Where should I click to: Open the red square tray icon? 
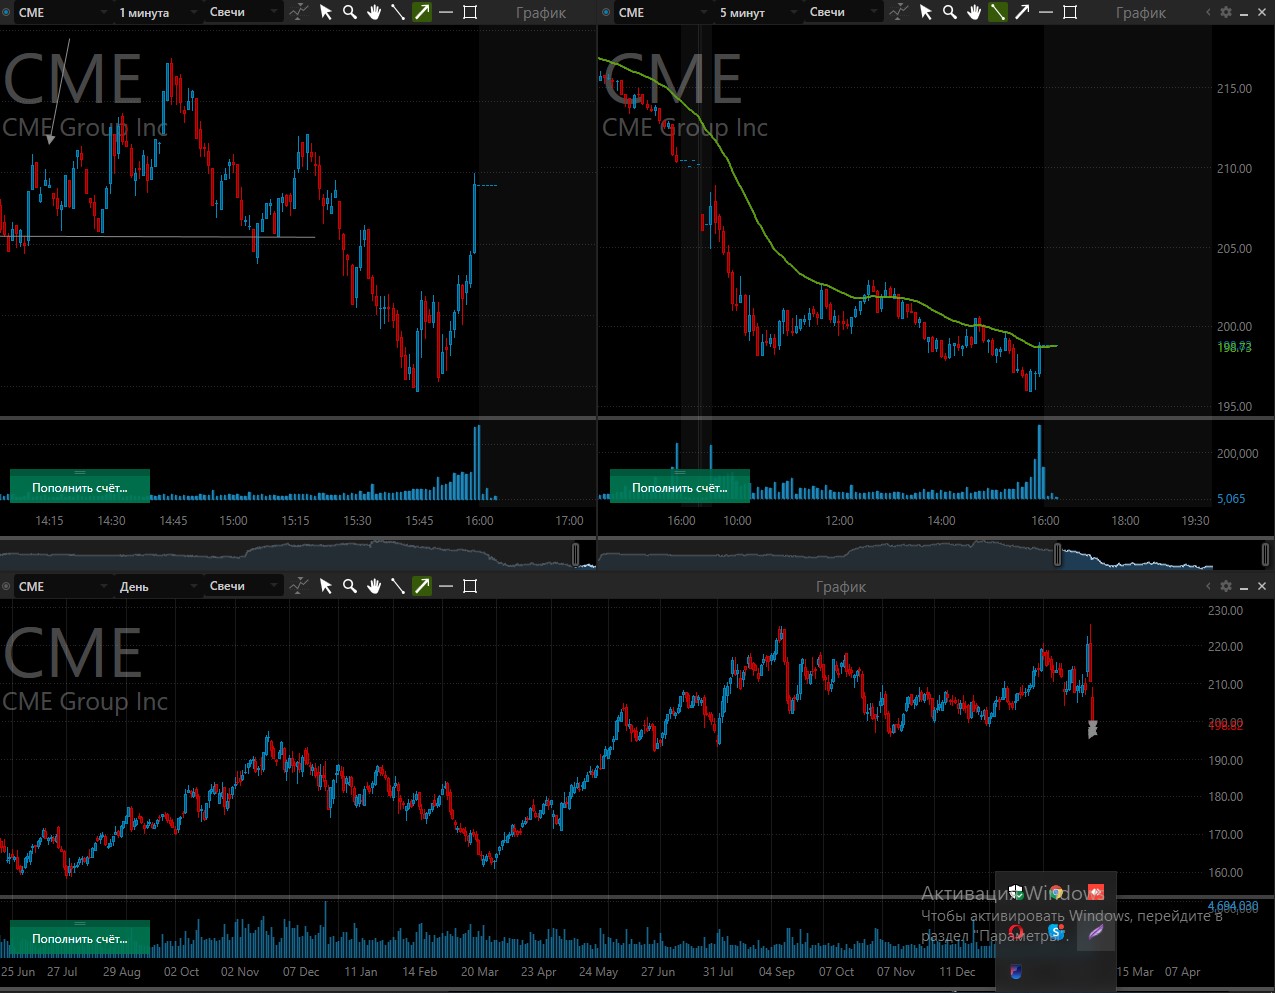[x=1095, y=892]
